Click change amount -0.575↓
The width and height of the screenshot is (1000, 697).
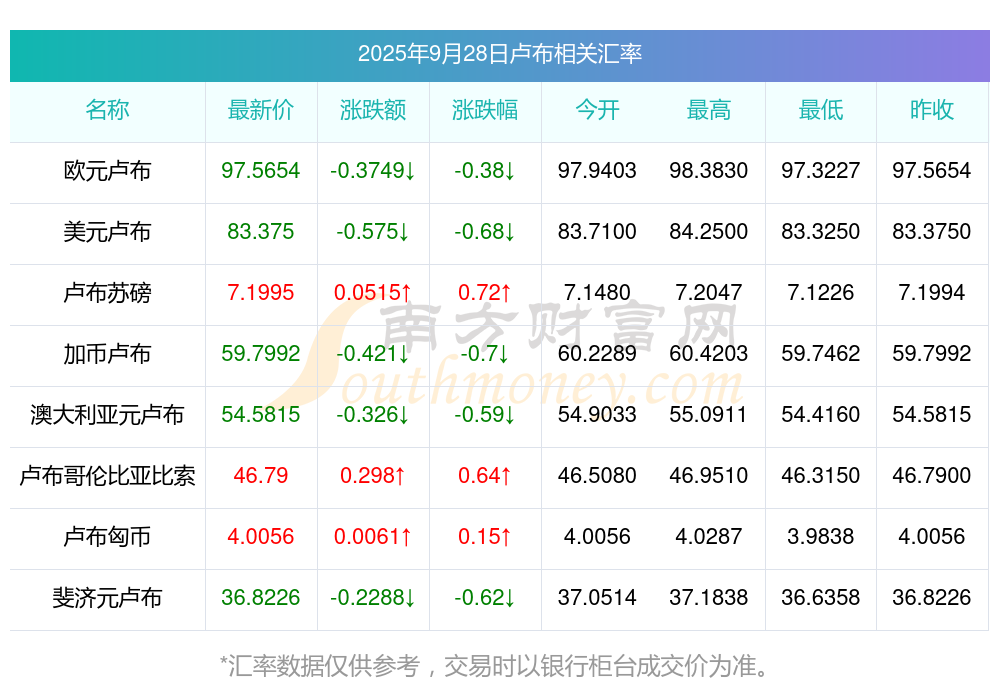tap(373, 231)
